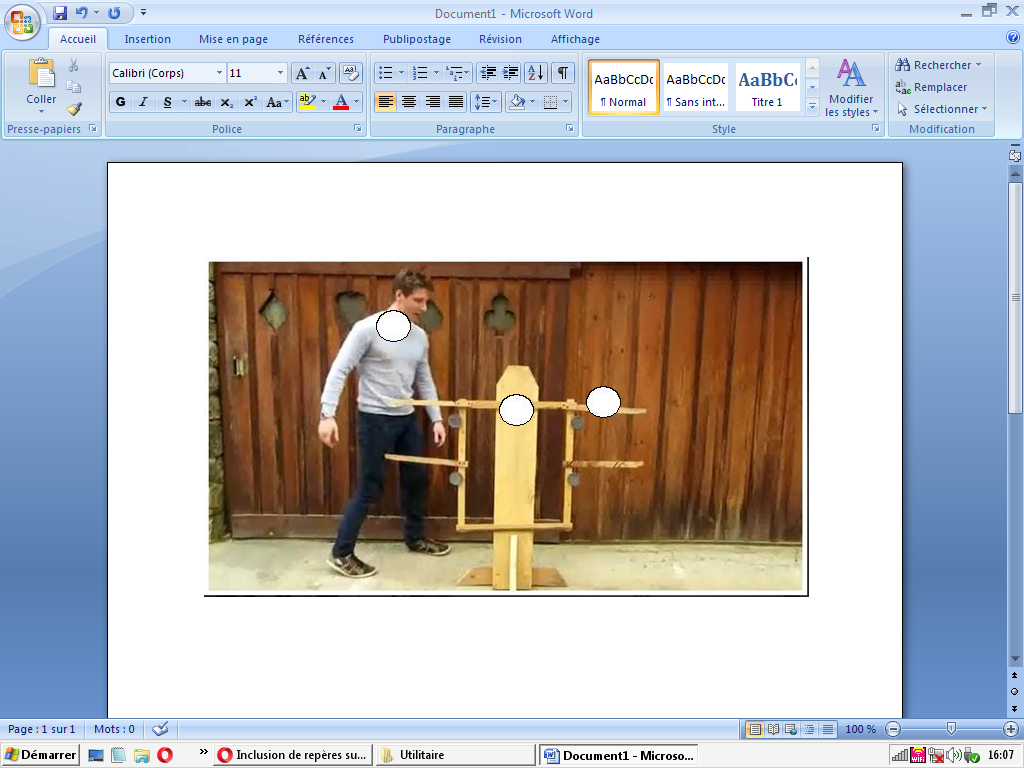The height and width of the screenshot is (768, 1024).
Task: Open the Rechercher dropdown arrow
Action: tap(978, 65)
